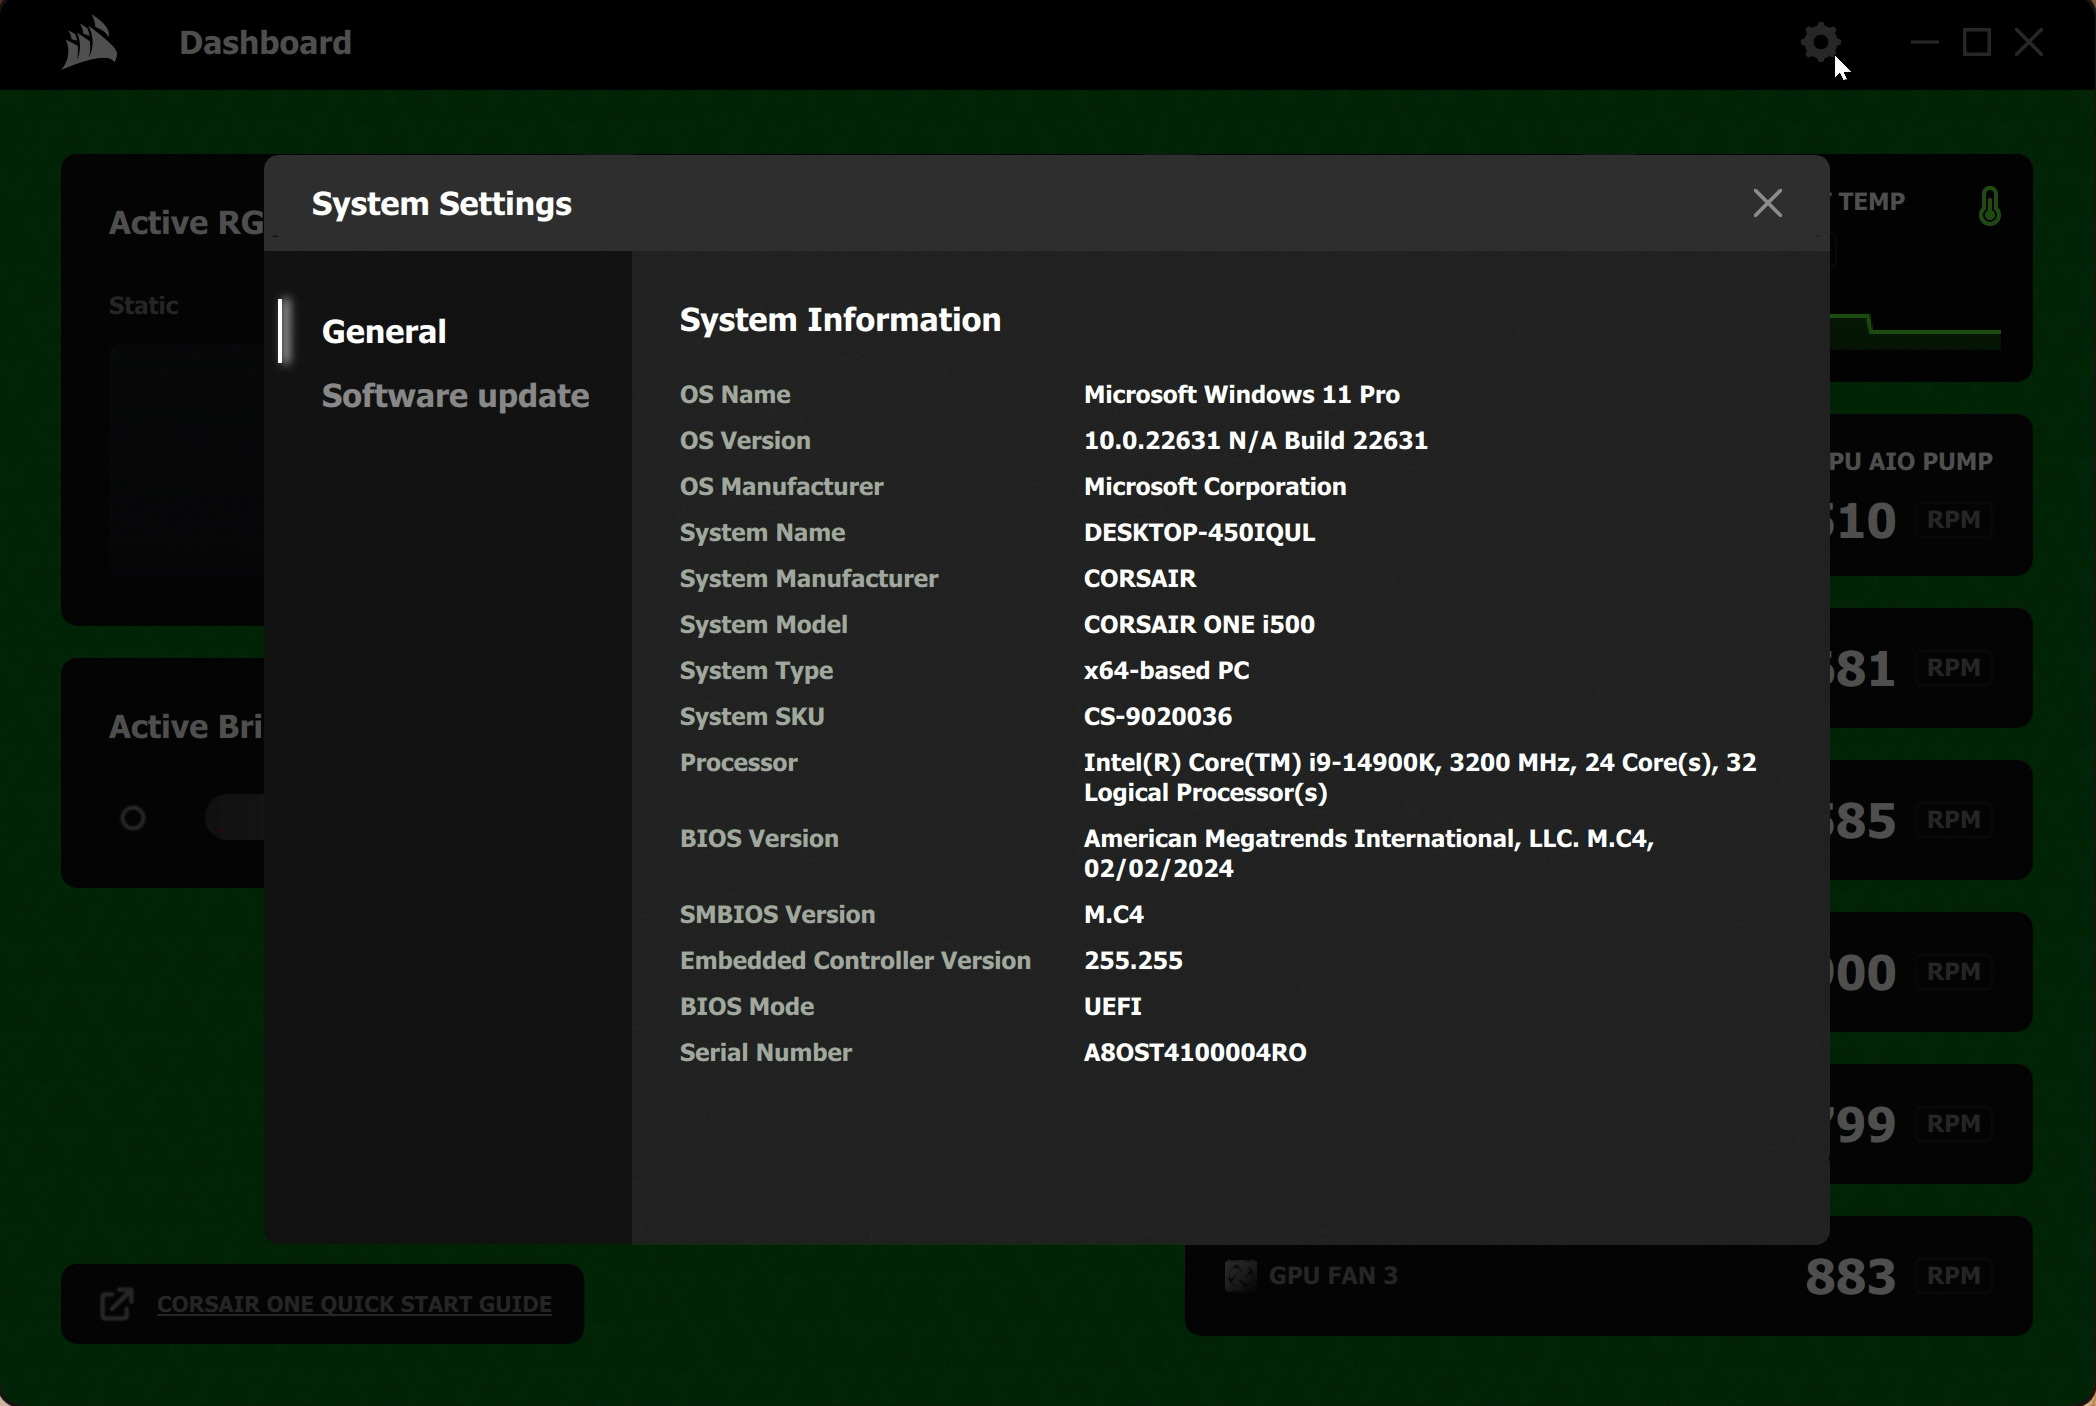This screenshot has height=1406, width=2096.
Task: Click the green thermometer temperature icon
Action: tap(1989, 207)
